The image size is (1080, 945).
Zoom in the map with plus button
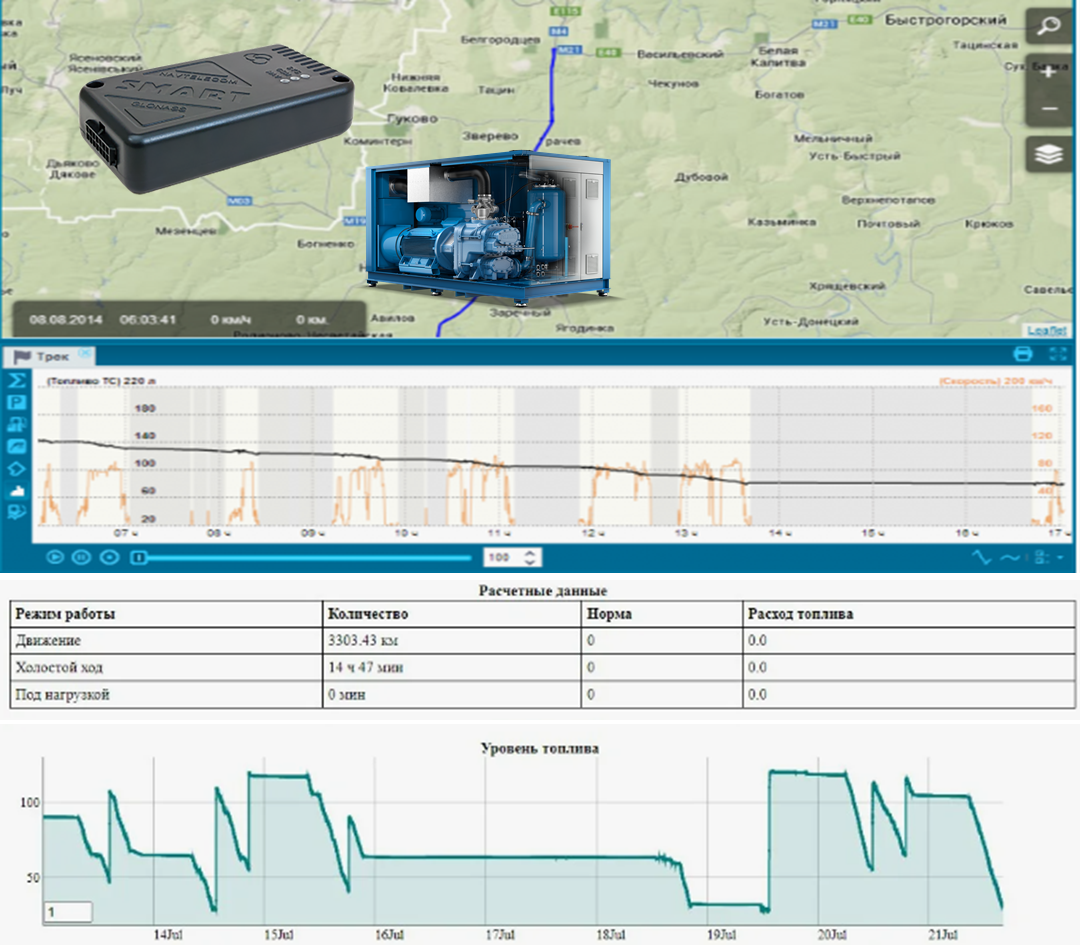coord(1048,70)
